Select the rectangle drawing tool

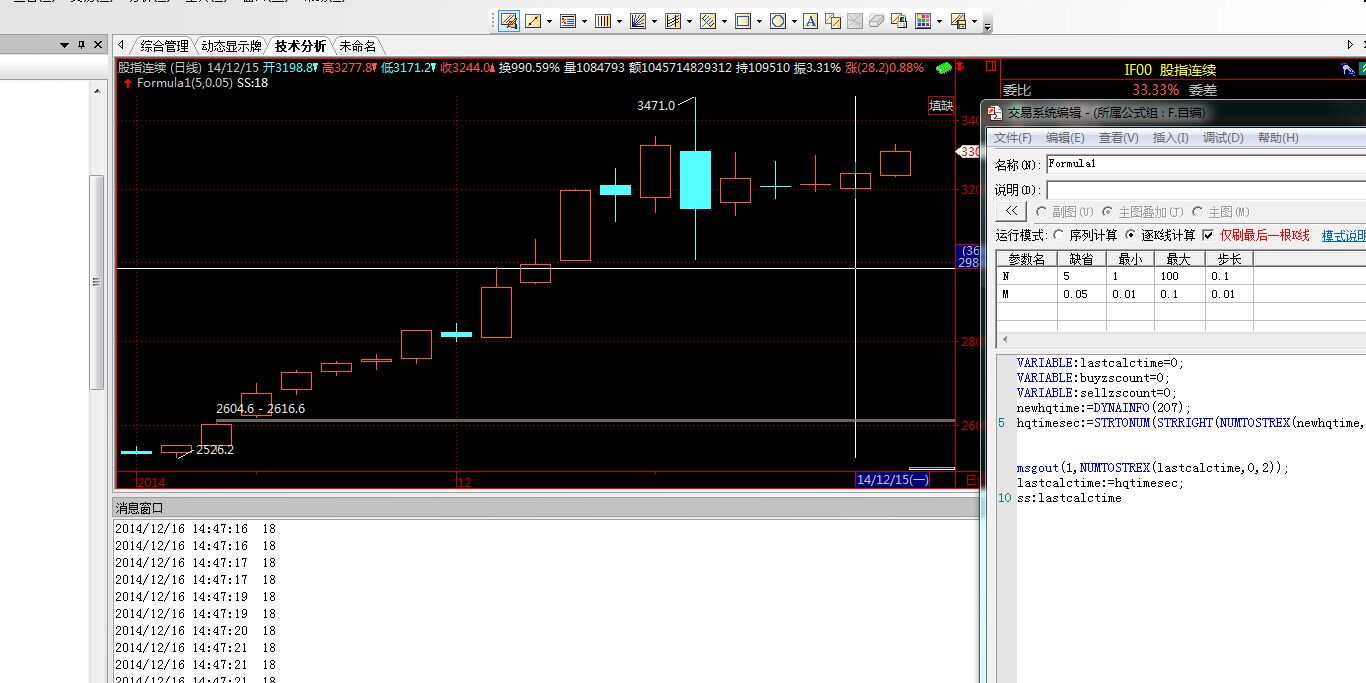click(x=742, y=21)
